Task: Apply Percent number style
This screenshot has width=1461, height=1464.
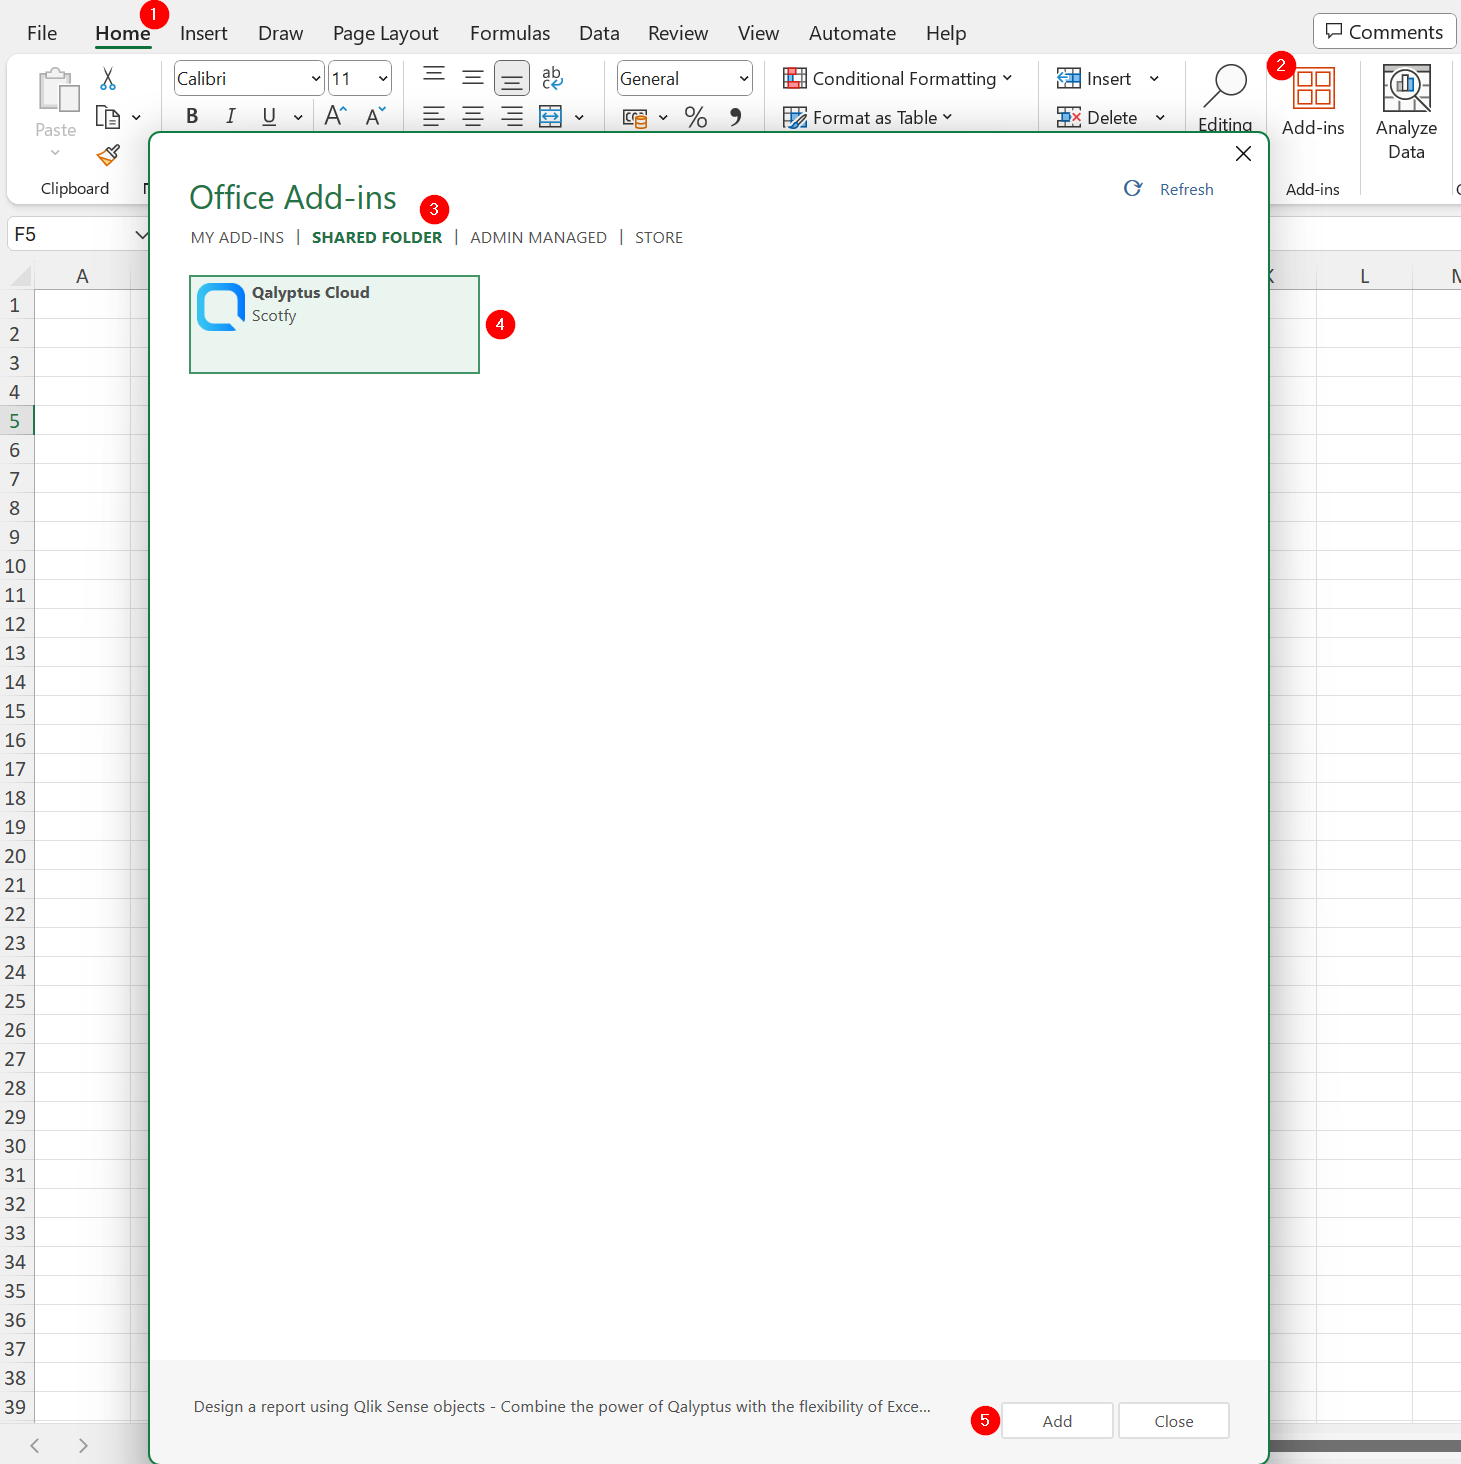Action: click(696, 117)
